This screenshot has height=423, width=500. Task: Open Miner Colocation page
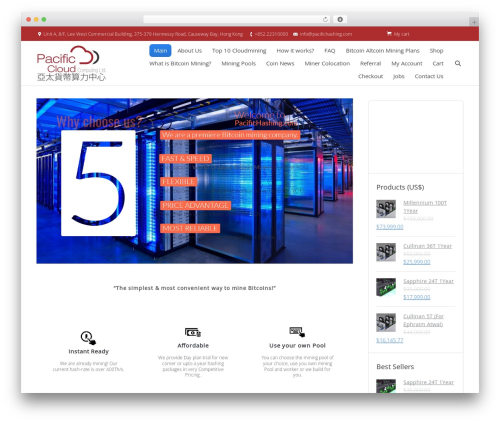click(327, 63)
